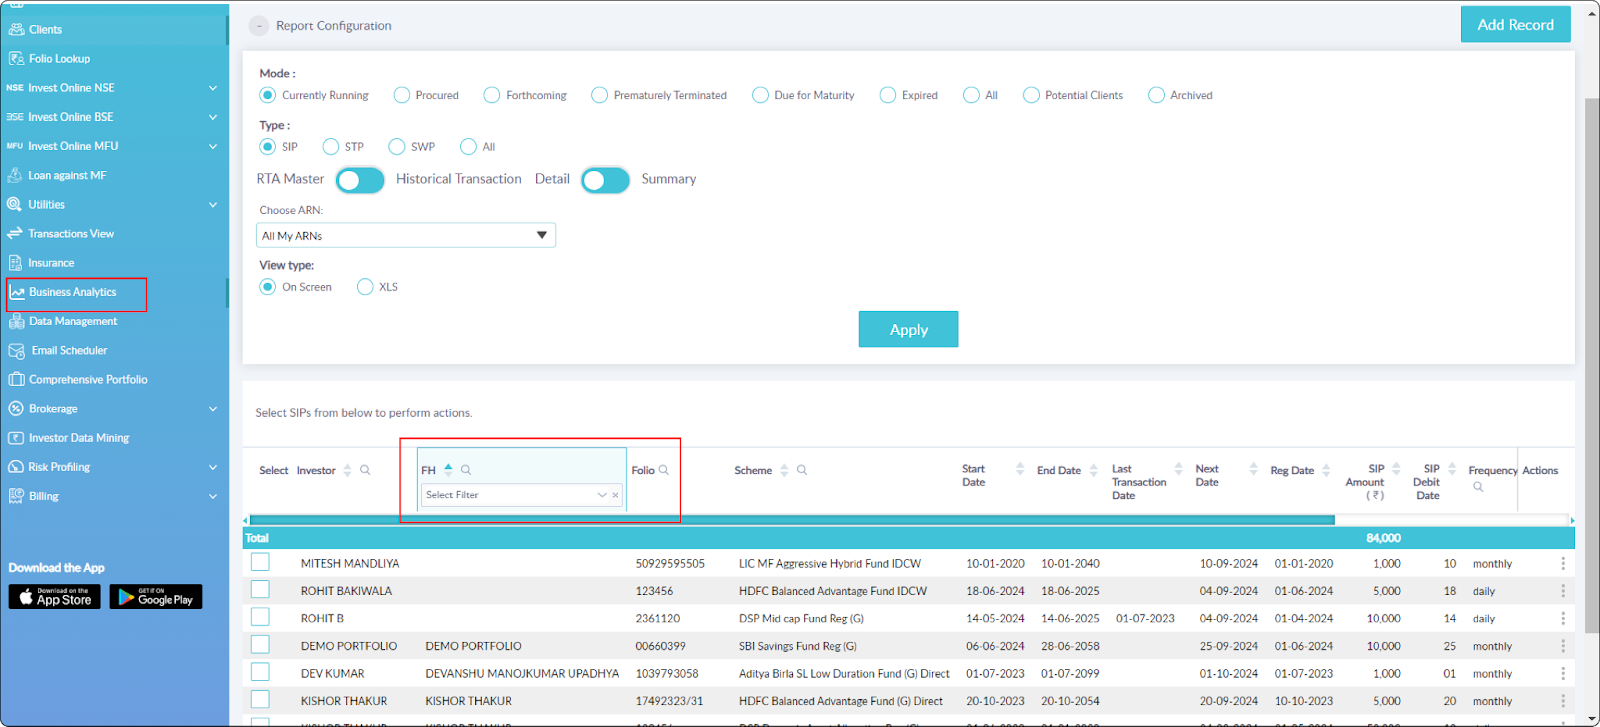Choose STP type radio button

point(331,147)
